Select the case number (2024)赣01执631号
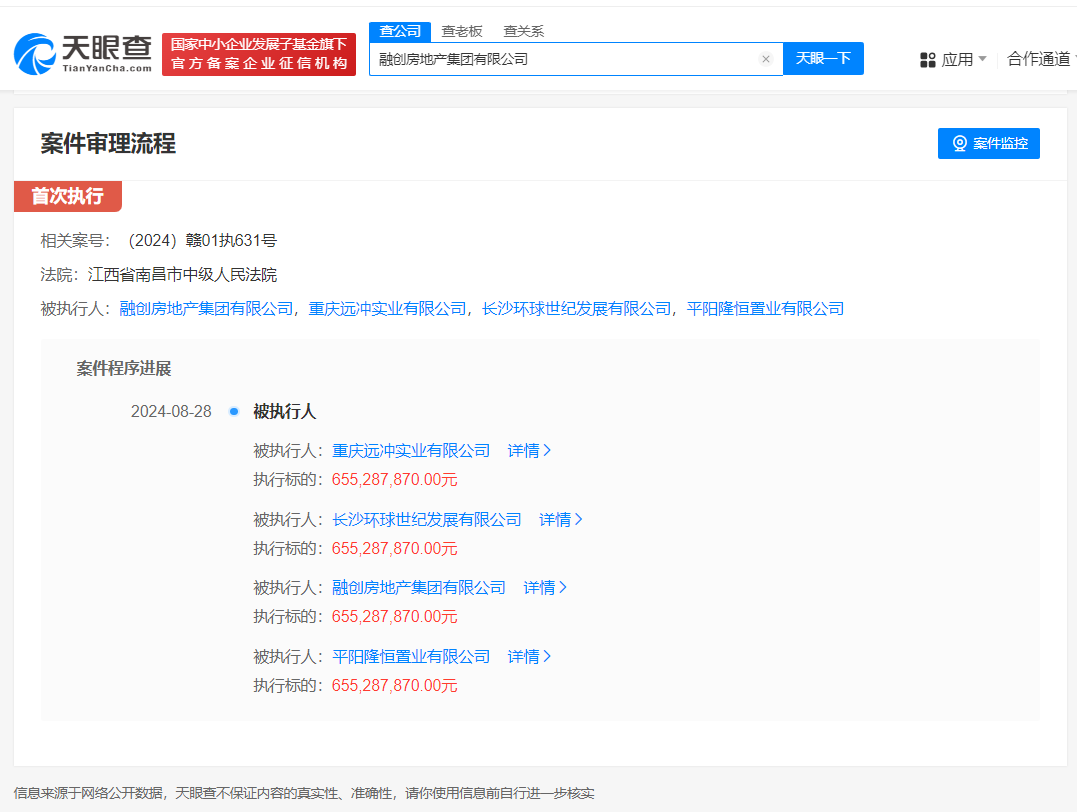Image resolution: width=1077 pixels, height=812 pixels. coord(202,240)
